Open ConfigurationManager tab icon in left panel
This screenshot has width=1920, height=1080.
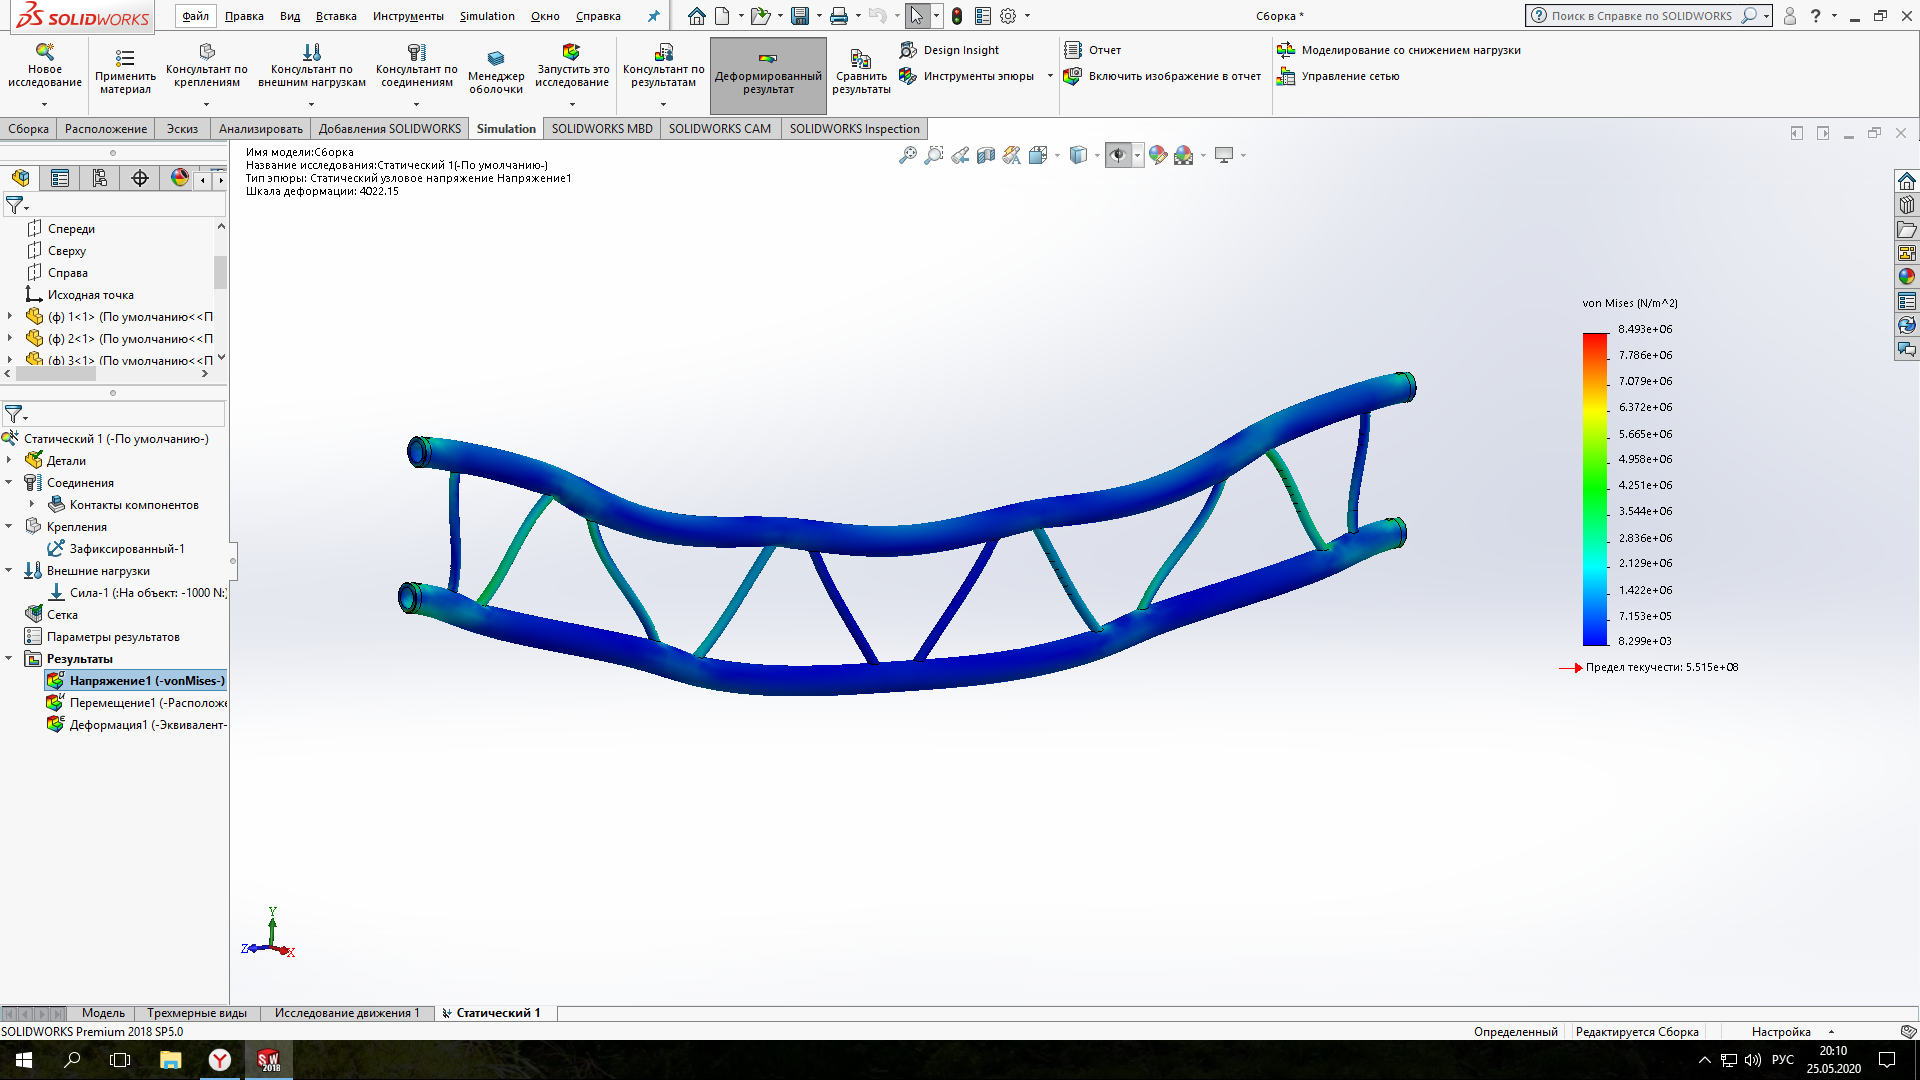(100, 178)
